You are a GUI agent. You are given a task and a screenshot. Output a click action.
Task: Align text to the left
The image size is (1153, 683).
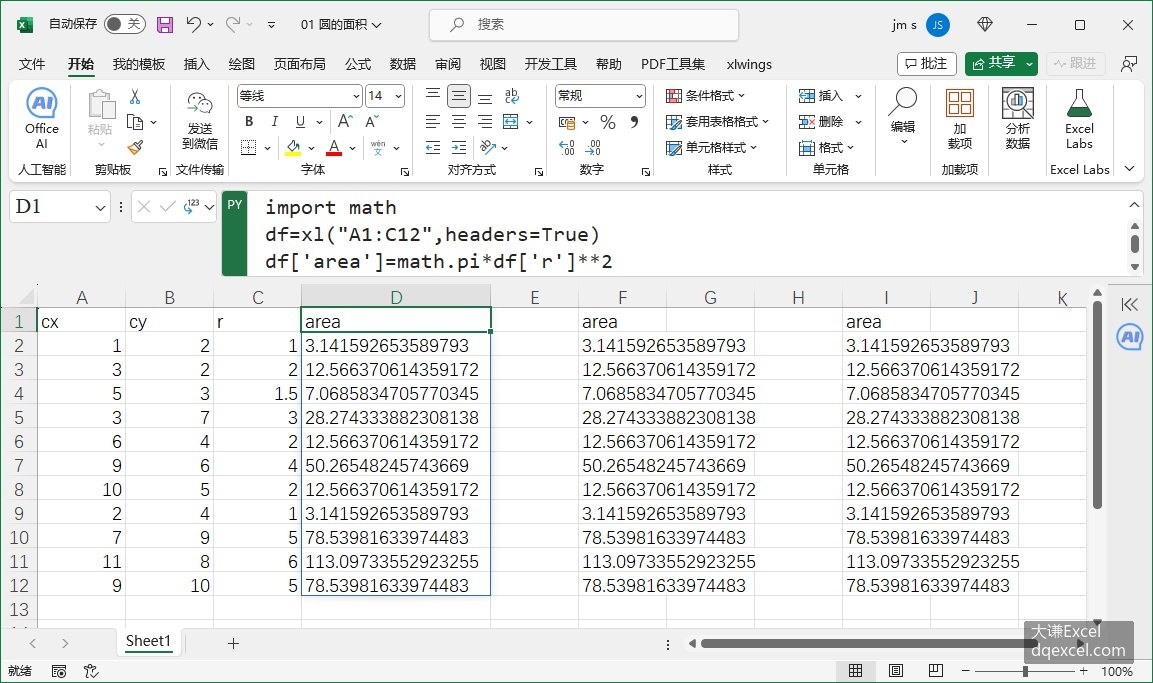pos(433,121)
